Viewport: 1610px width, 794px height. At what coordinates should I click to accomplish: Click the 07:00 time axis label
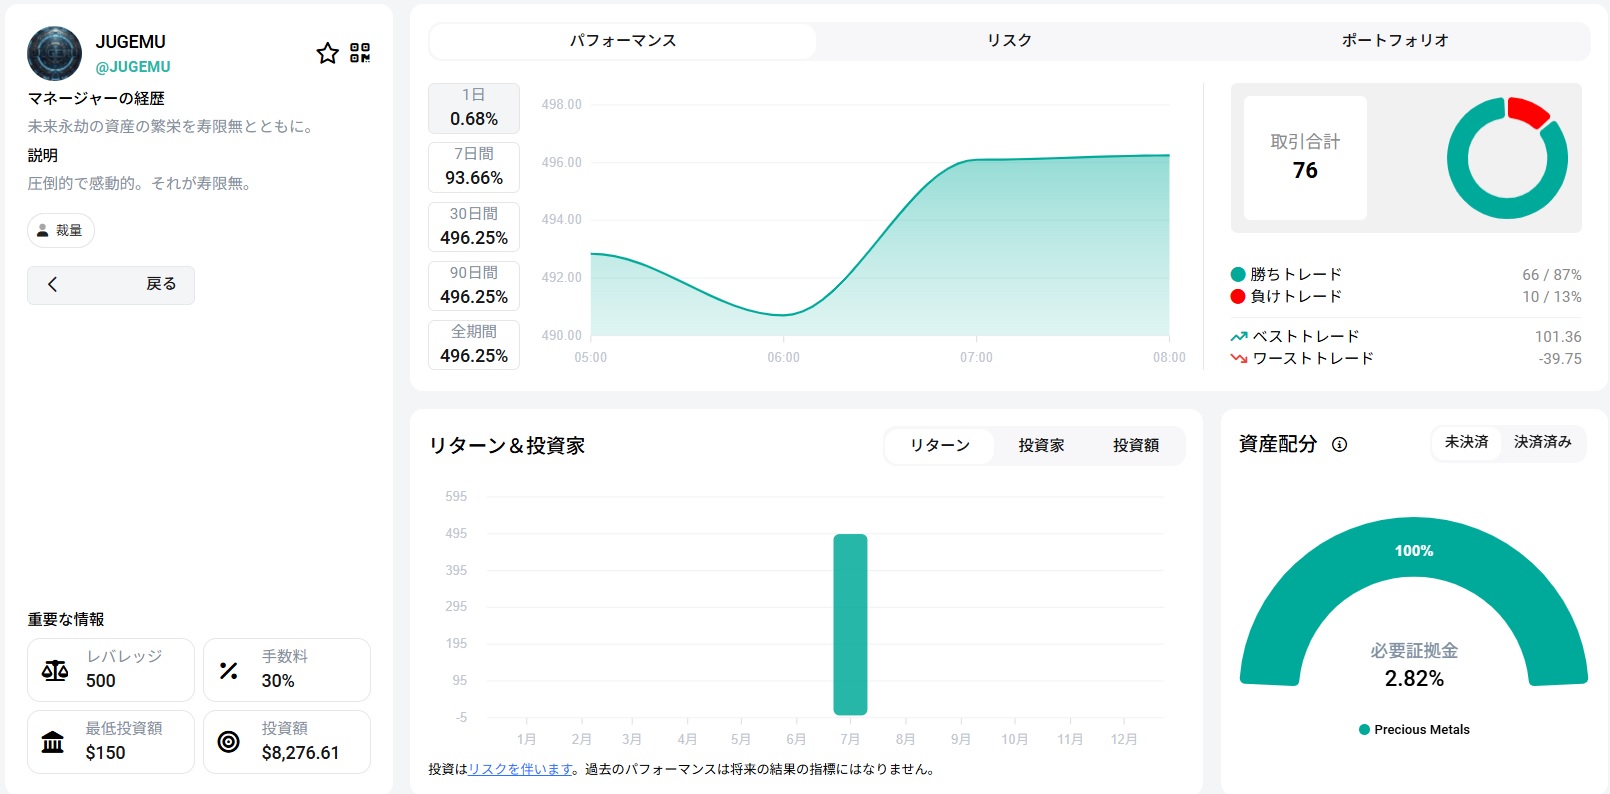click(976, 358)
